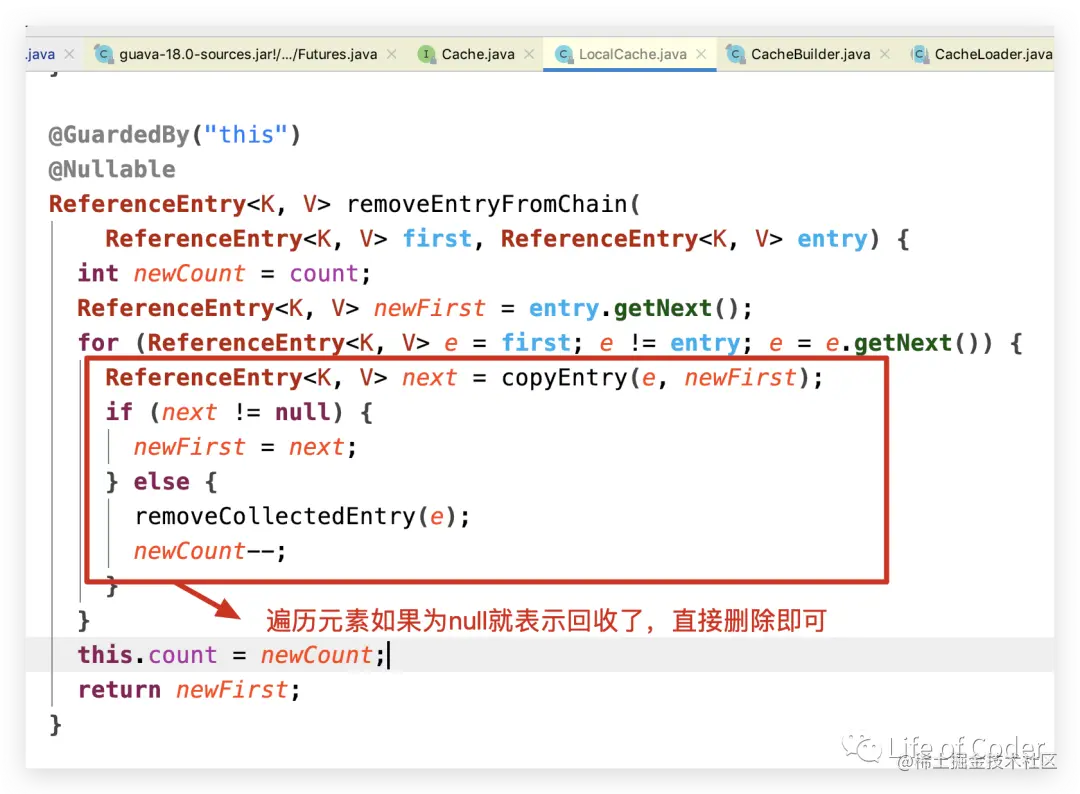Click the LocalCache.java class icon
The width and height of the screenshot is (1080, 794).
point(563,54)
